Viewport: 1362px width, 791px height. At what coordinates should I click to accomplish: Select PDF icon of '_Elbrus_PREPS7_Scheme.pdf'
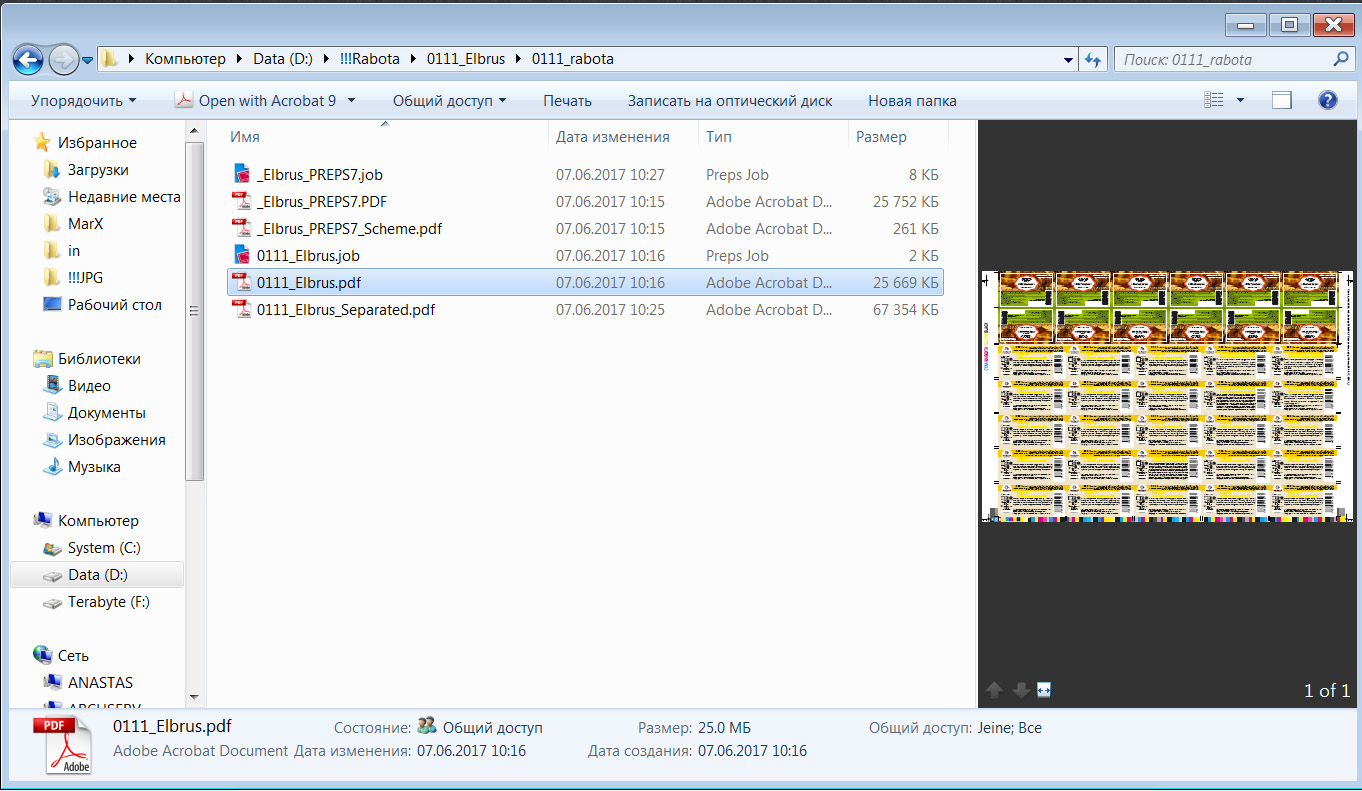241,229
